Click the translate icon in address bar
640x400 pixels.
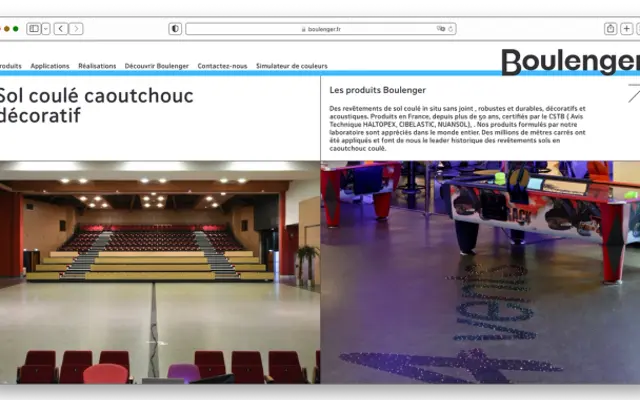(441, 29)
